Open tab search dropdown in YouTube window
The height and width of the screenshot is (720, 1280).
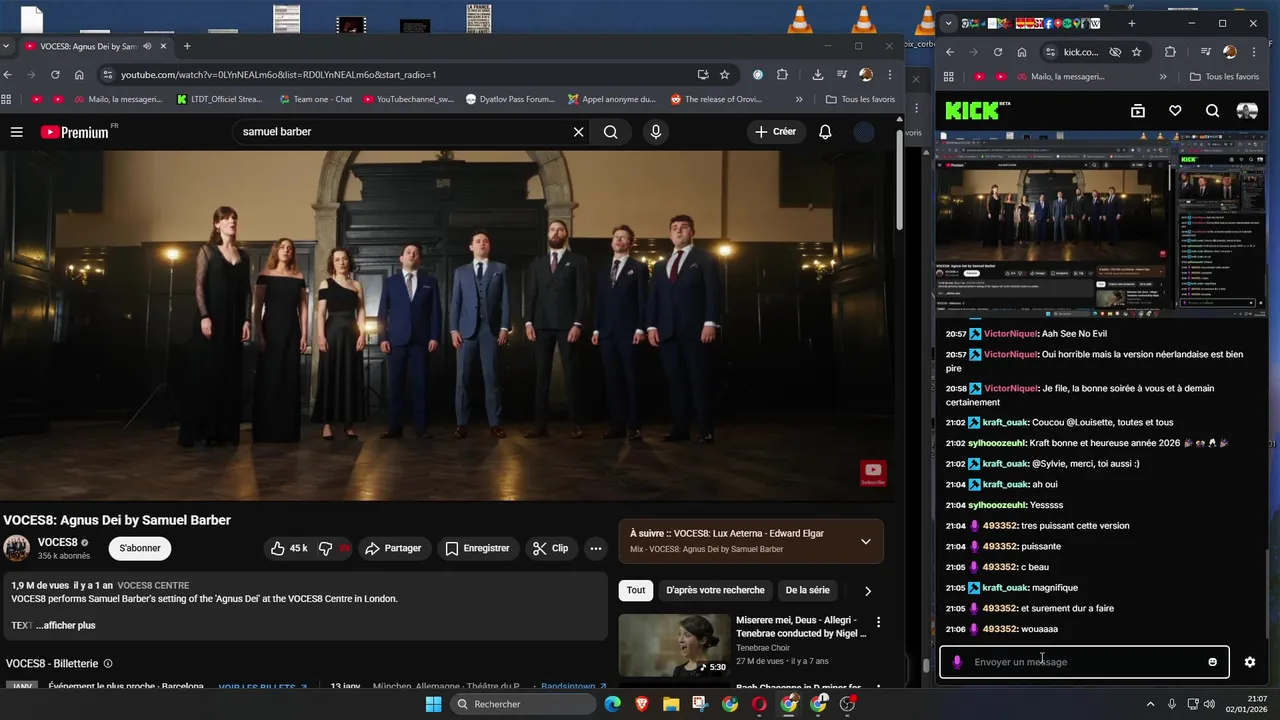coord(7,46)
